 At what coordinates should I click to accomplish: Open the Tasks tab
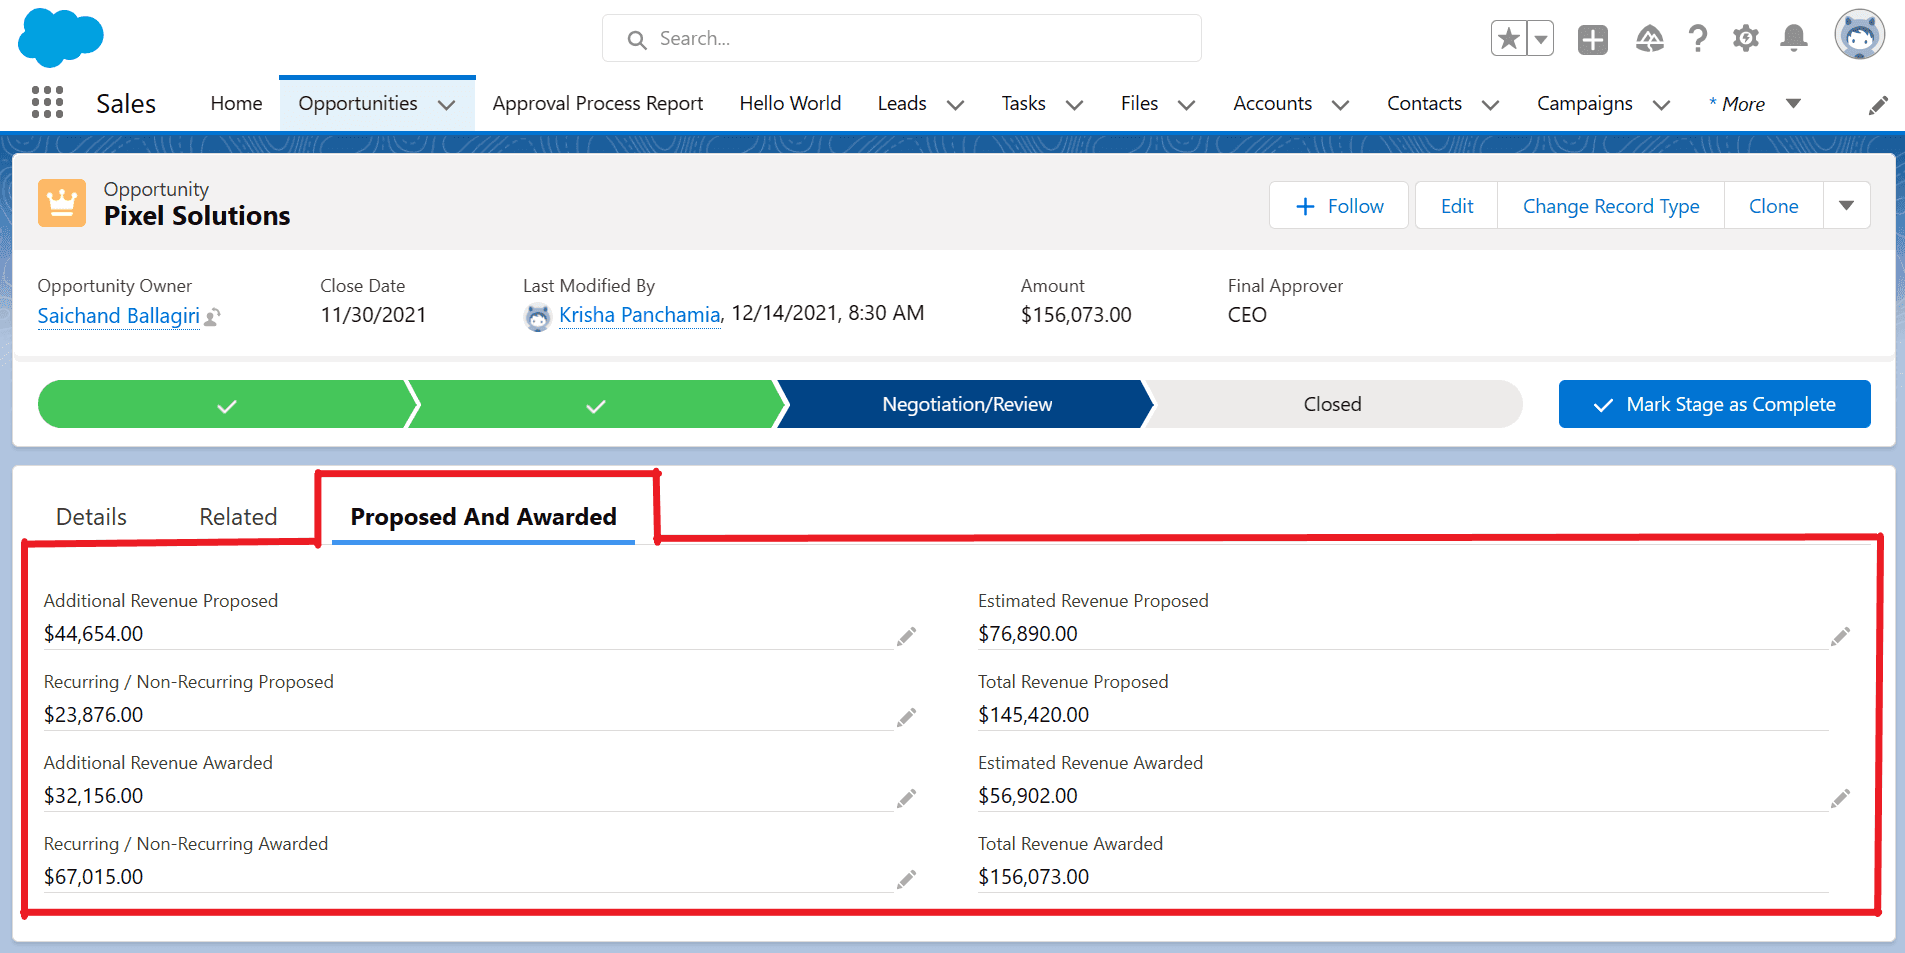(1023, 103)
